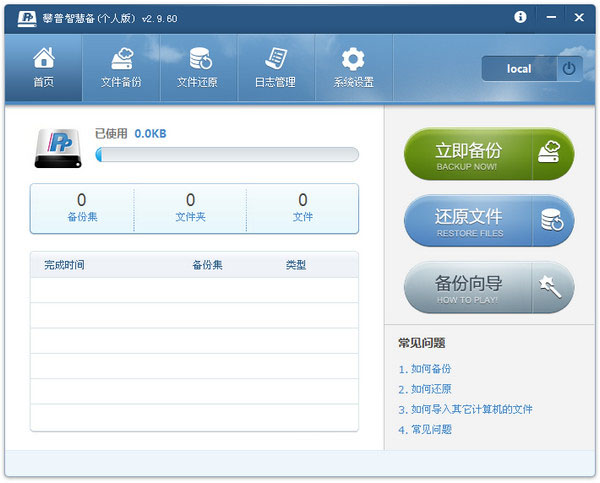Open the 首页 home tab
600x483 pixels.
coord(44,68)
